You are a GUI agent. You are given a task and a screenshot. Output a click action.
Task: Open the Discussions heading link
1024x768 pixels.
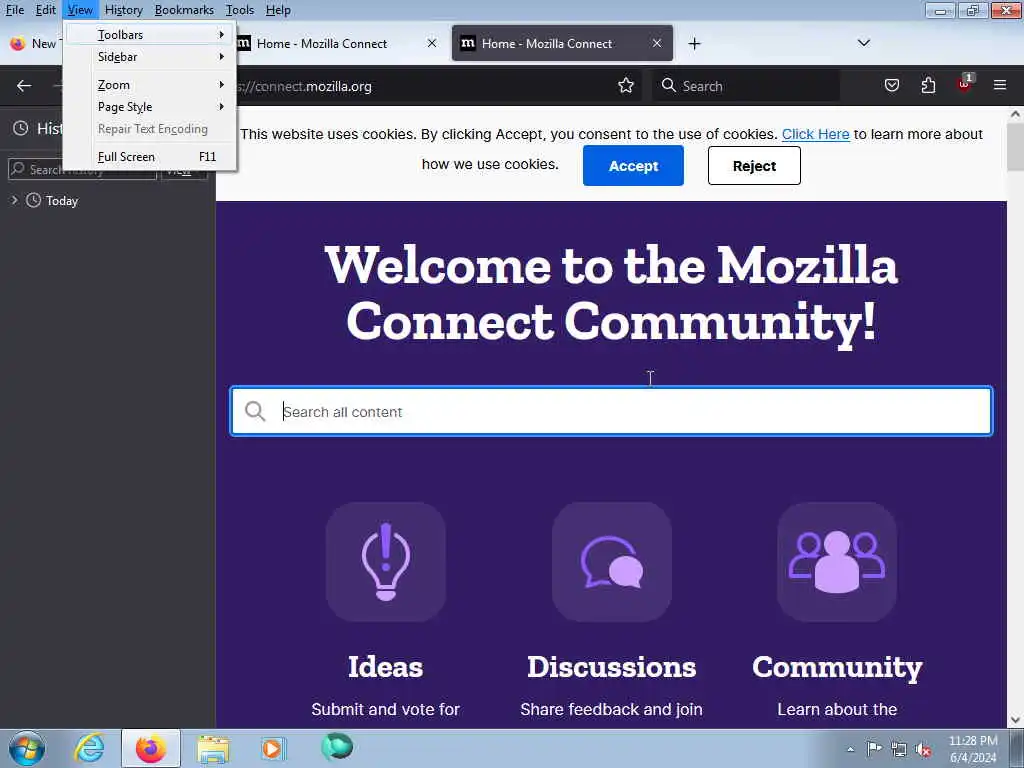coord(611,667)
